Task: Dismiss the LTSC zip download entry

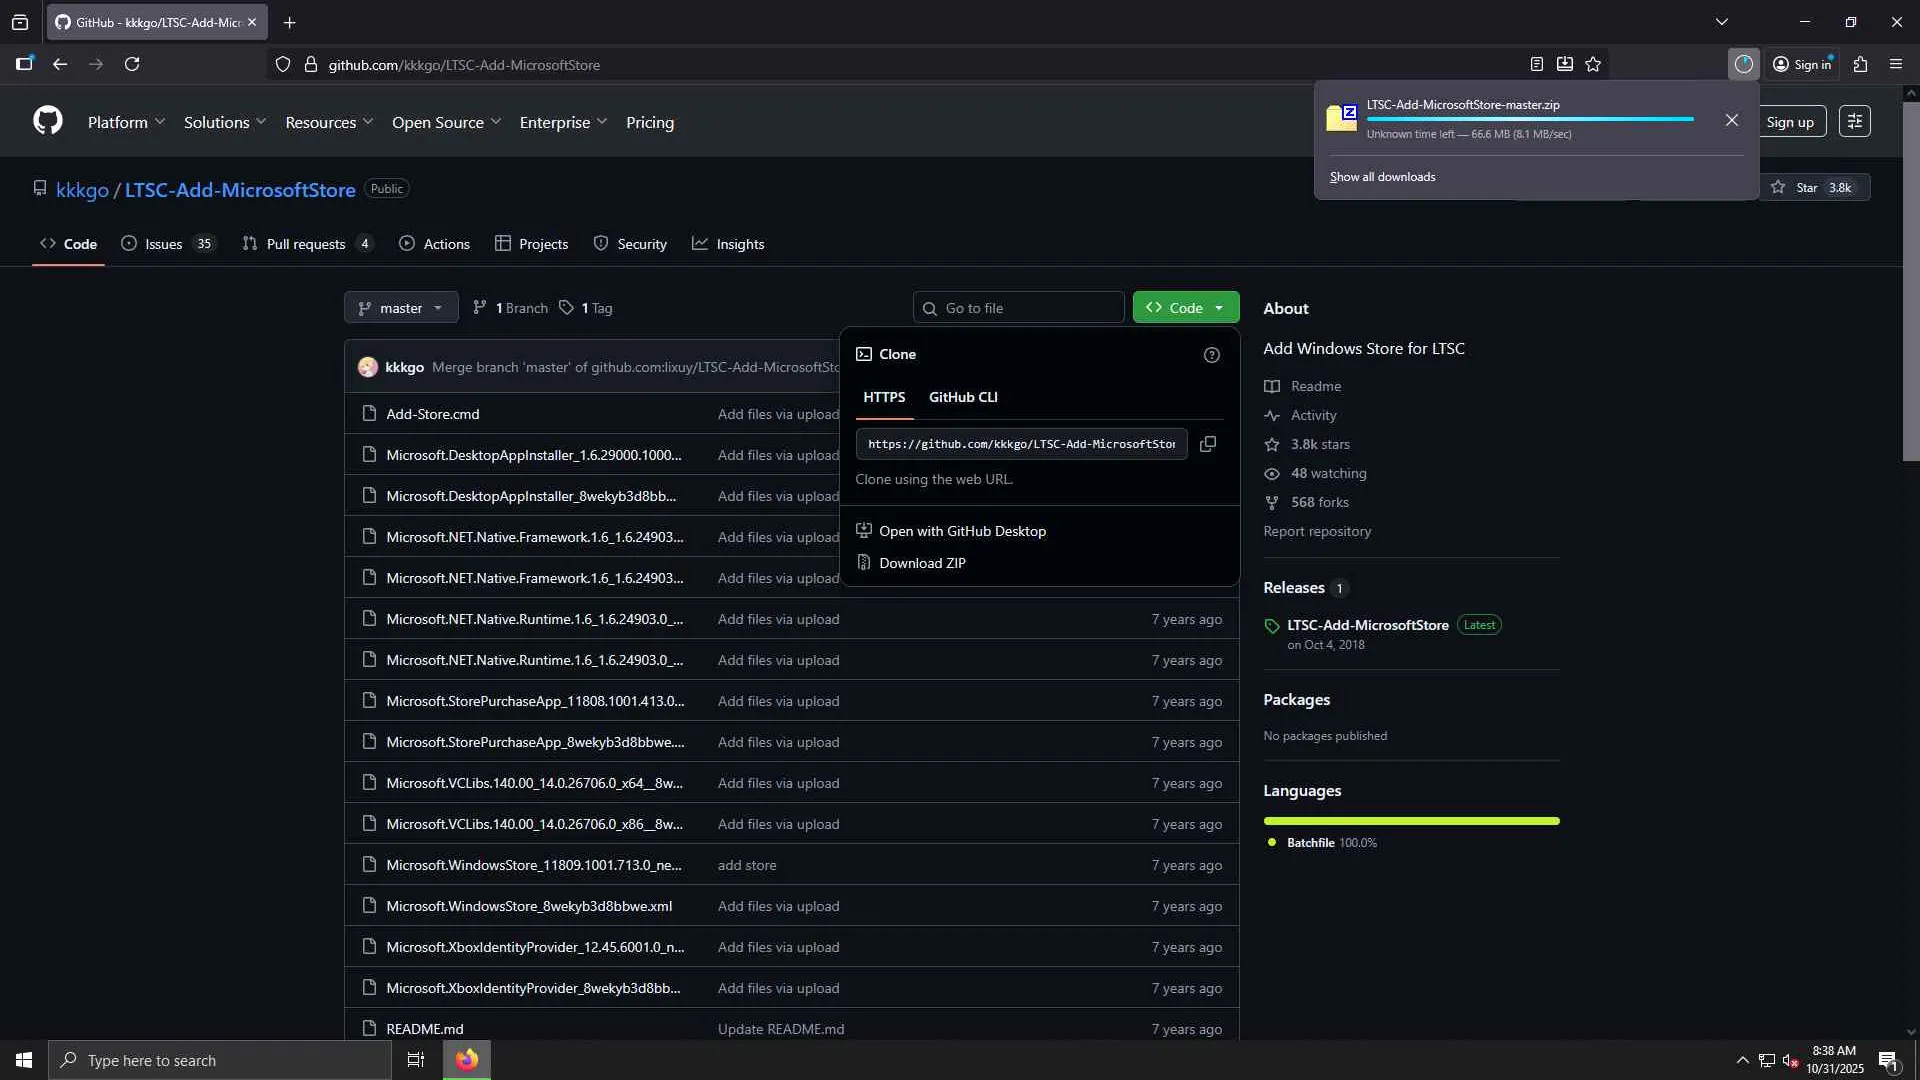Action: pyautogui.click(x=1731, y=120)
